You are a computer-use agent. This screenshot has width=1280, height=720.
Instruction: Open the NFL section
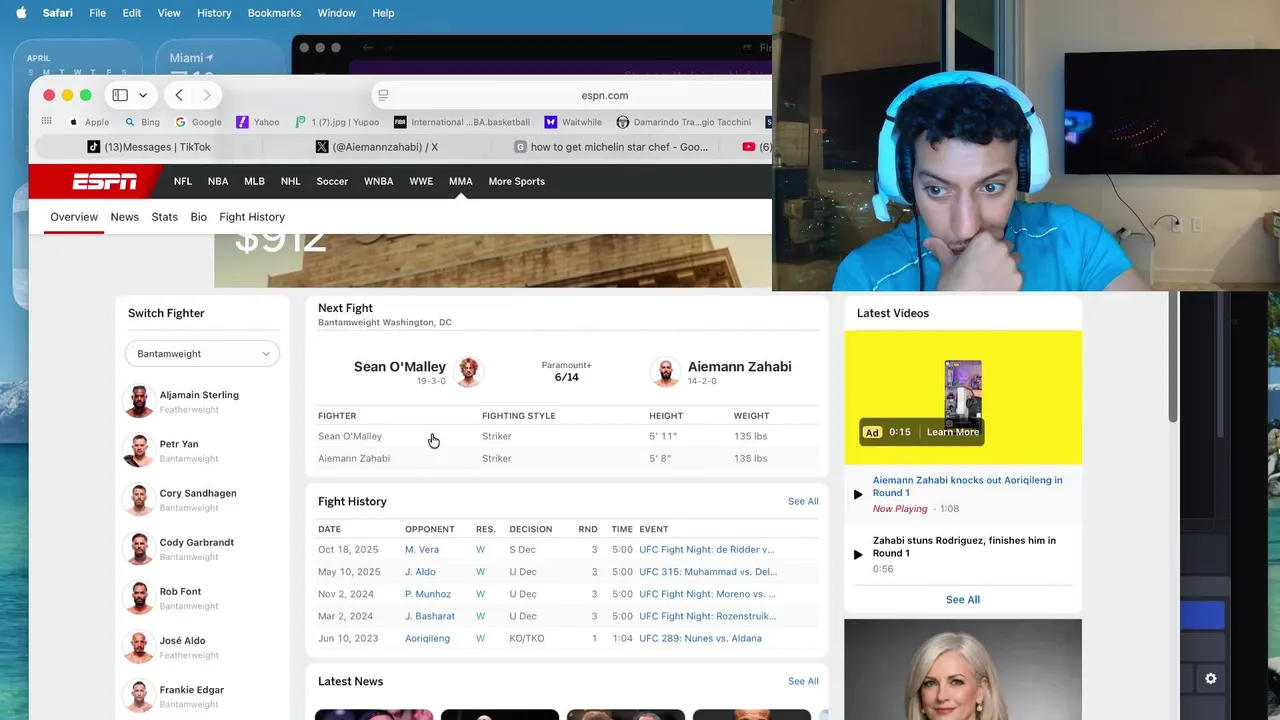[x=183, y=181]
